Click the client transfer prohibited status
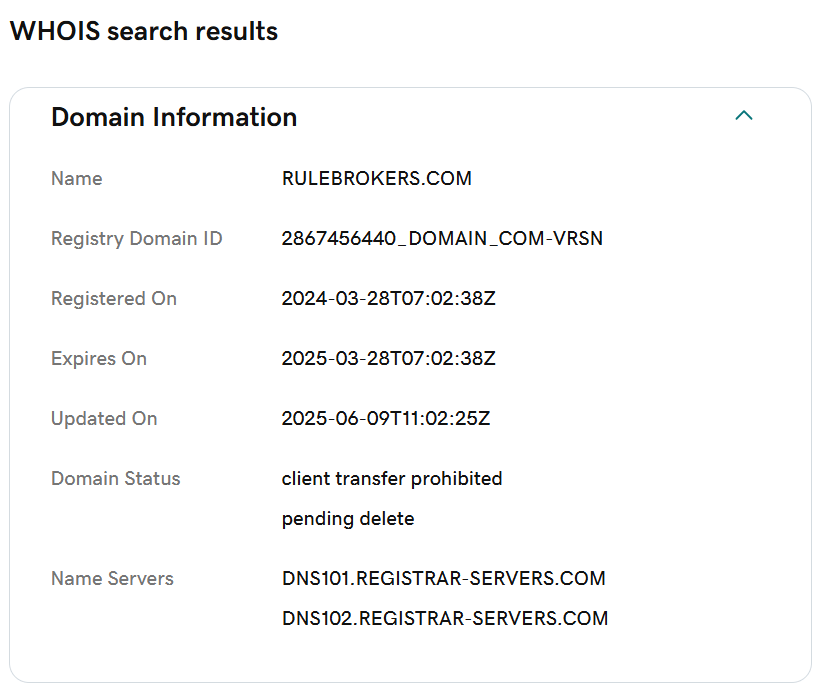This screenshot has width=826, height=695. pos(392,479)
